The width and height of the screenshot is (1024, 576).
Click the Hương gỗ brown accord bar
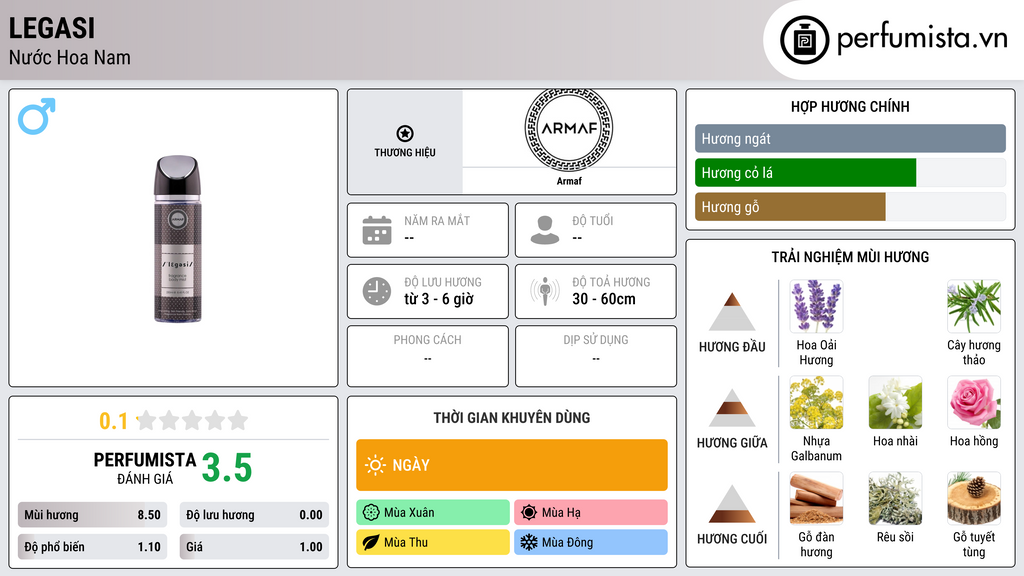pos(790,207)
